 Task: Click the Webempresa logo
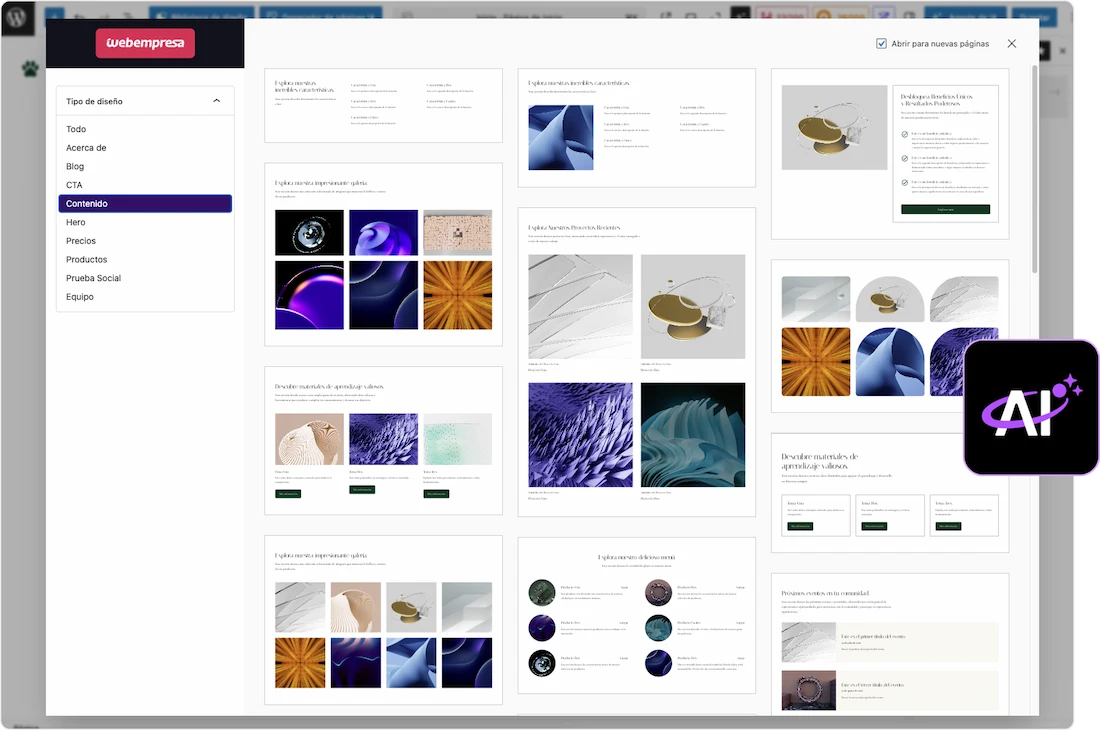click(x=145, y=43)
